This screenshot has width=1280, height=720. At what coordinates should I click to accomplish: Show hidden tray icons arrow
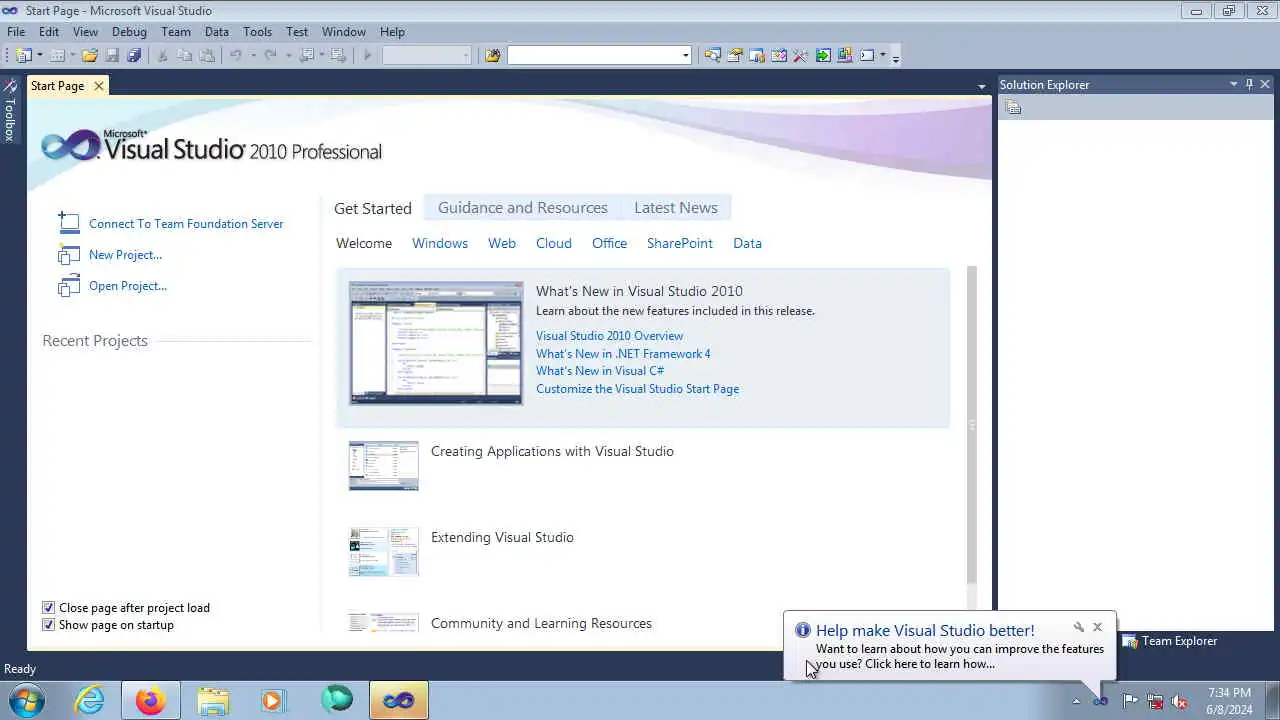point(1076,701)
